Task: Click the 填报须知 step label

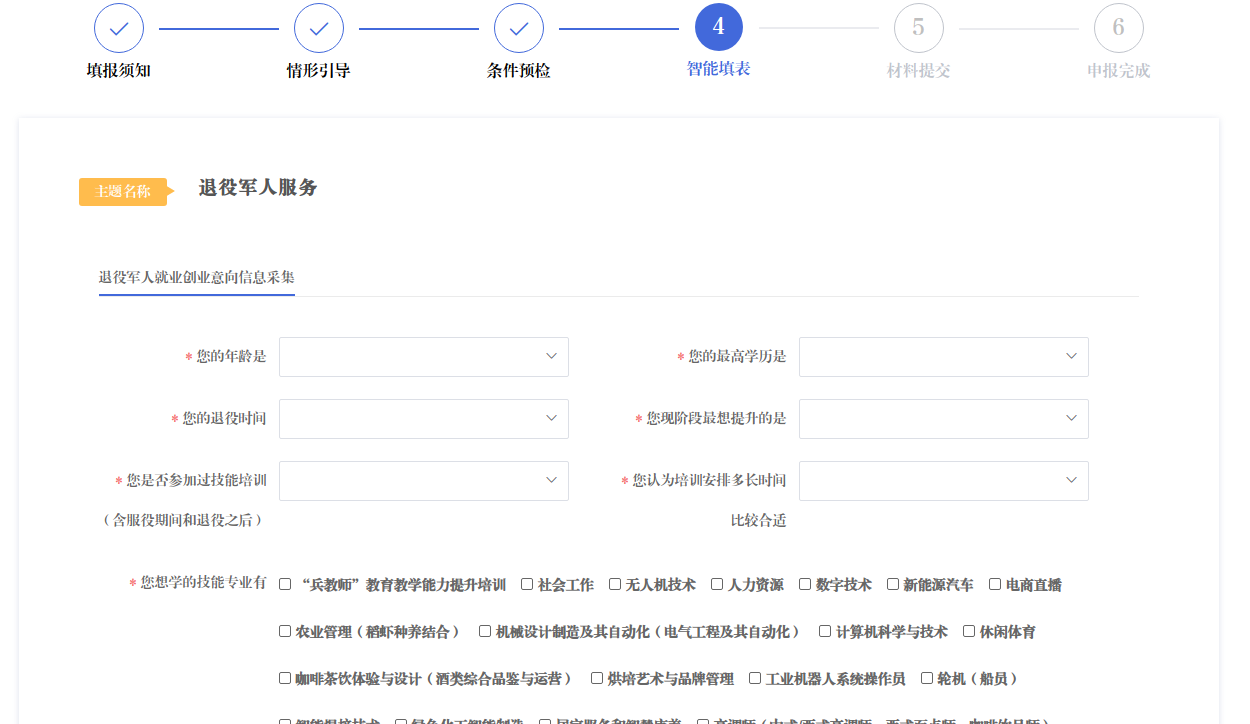Action: [x=118, y=71]
